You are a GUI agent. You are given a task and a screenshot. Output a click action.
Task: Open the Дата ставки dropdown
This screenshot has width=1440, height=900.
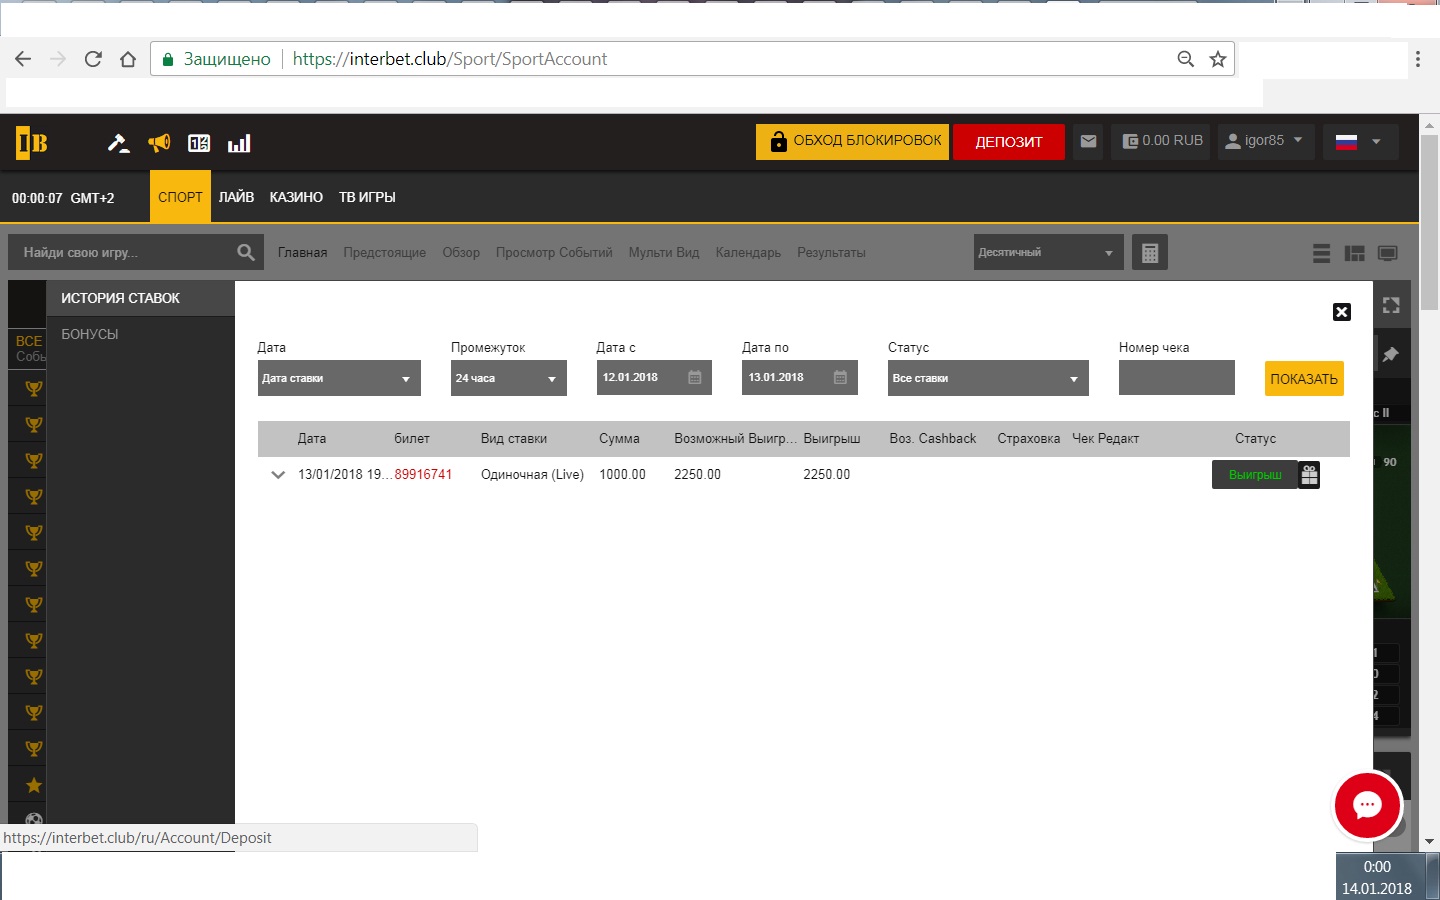339,379
